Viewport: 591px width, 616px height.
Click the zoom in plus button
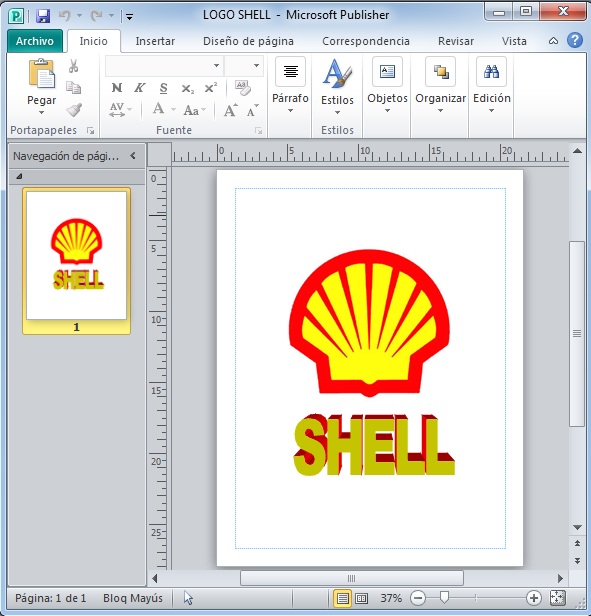(534, 598)
